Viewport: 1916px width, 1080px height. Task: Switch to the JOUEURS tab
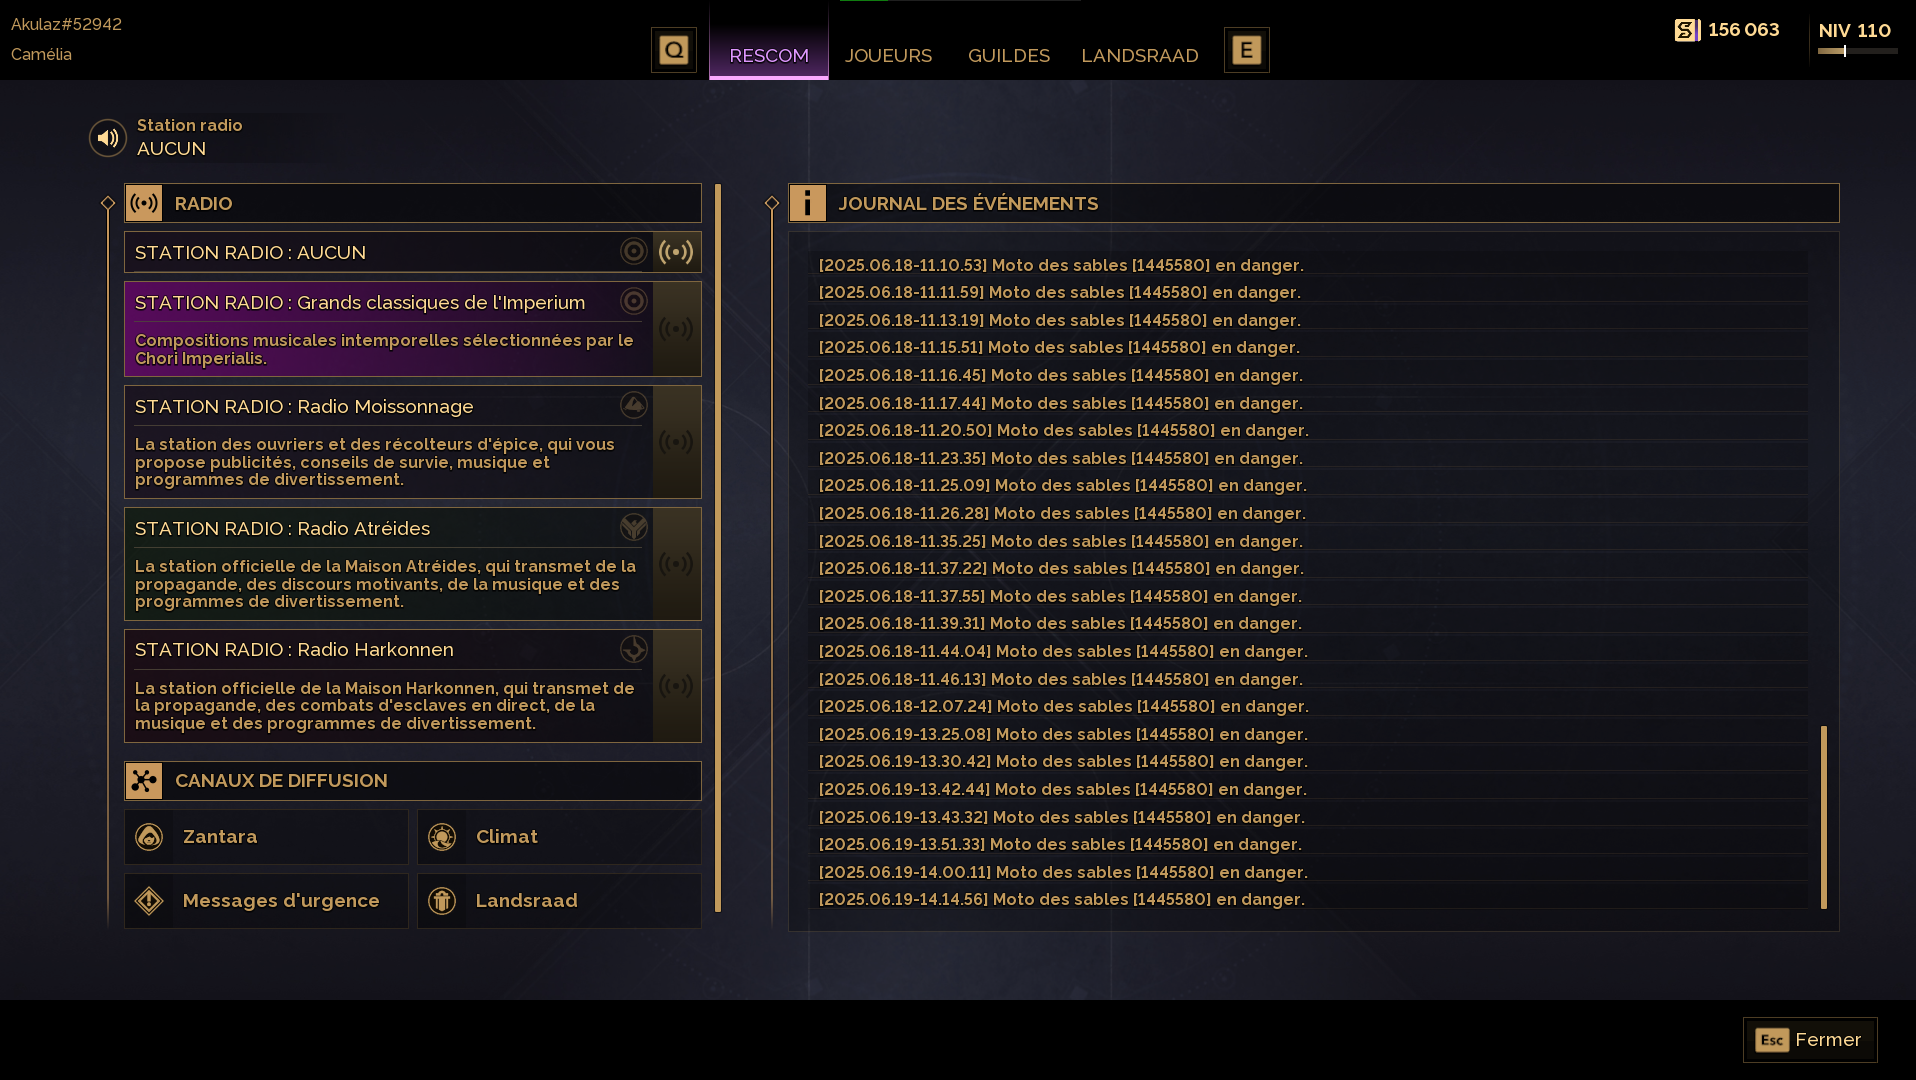click(x=888, y=55)
